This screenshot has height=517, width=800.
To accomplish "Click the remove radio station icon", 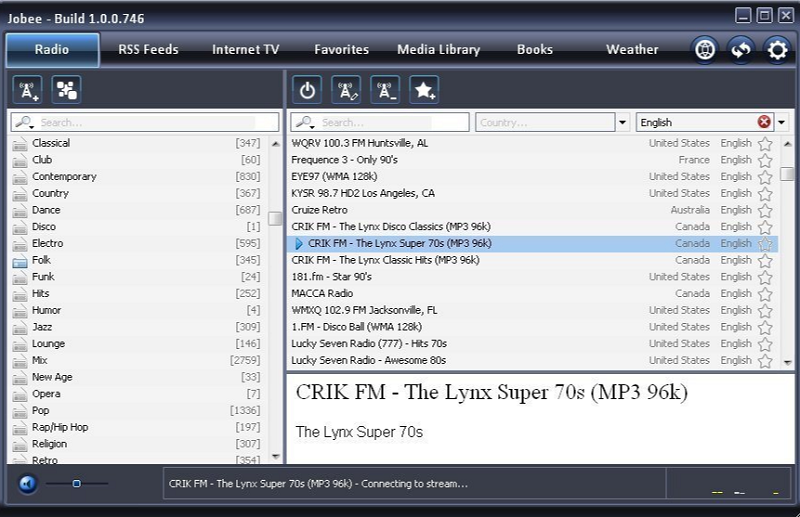I will [385, 90].
